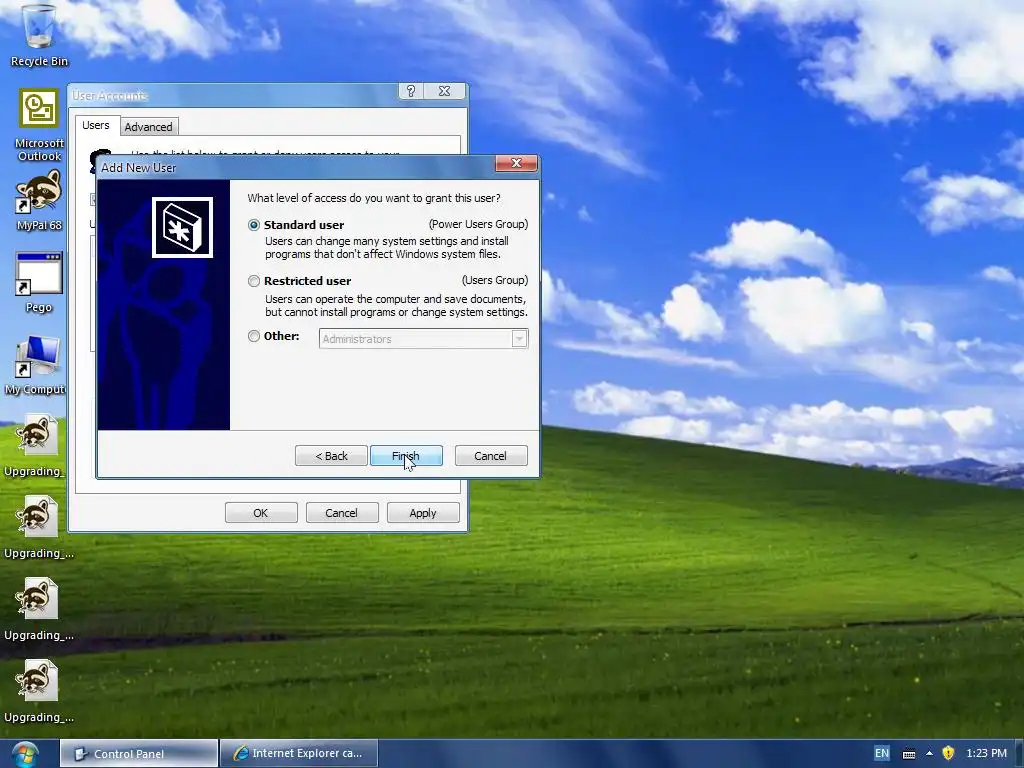
Task: Click Apply in User Accounts window
Action: pos(423,513)
